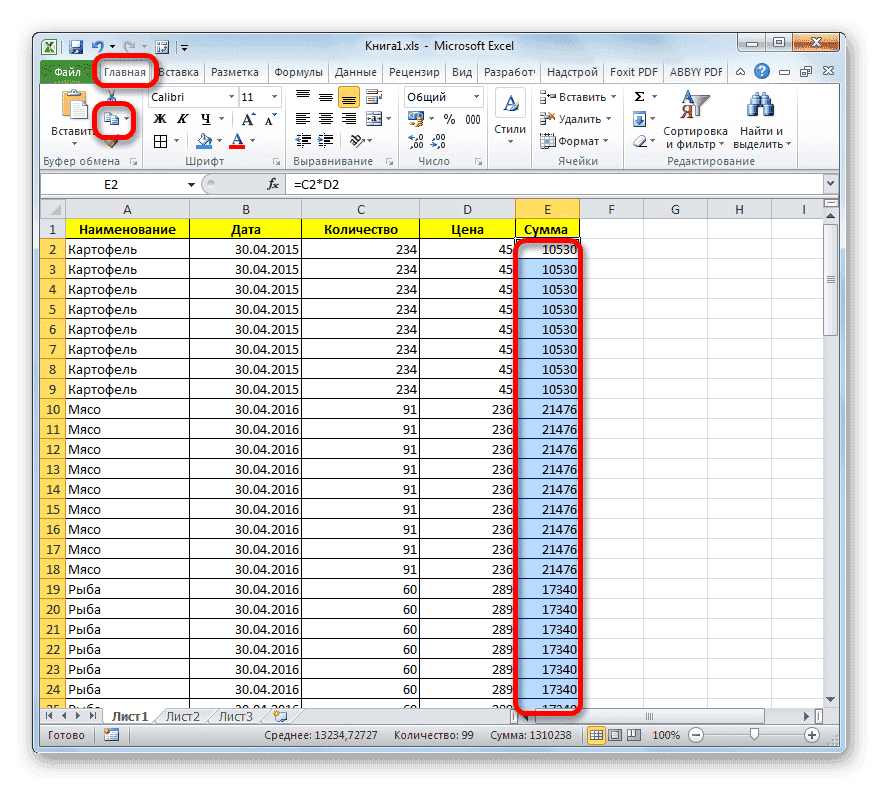Click the increase decimal places icon
This screenshot has width=879, height=786.
(x=414, y=140)
